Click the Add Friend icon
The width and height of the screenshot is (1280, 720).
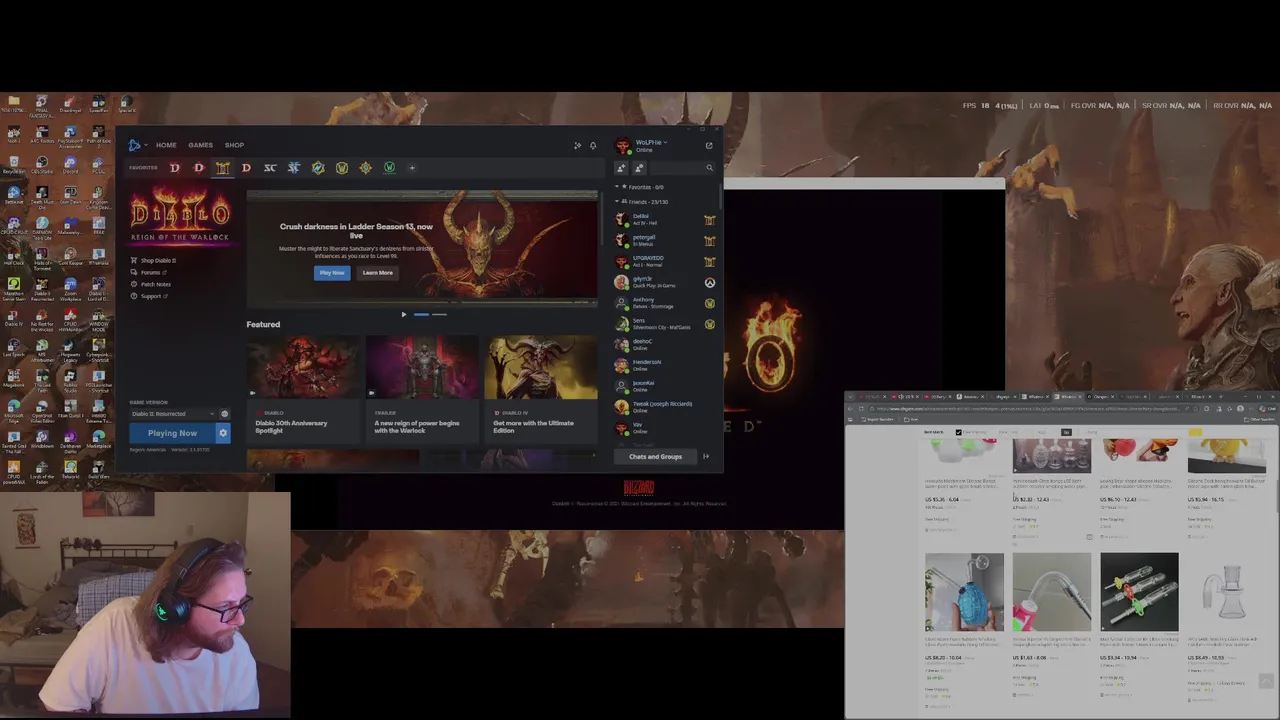621,168
